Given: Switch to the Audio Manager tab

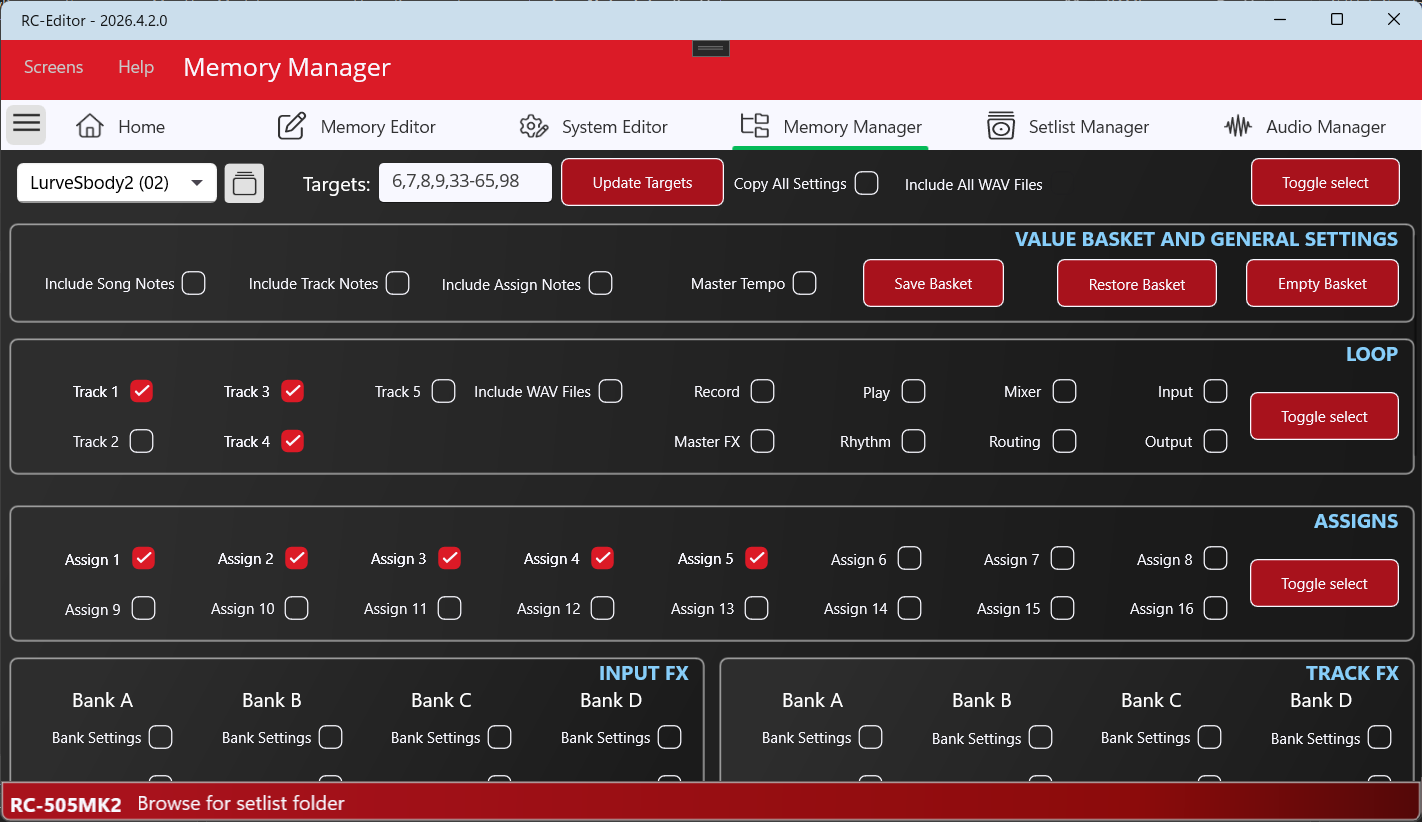Looking at the screenshot, I should pos(1305,126).
